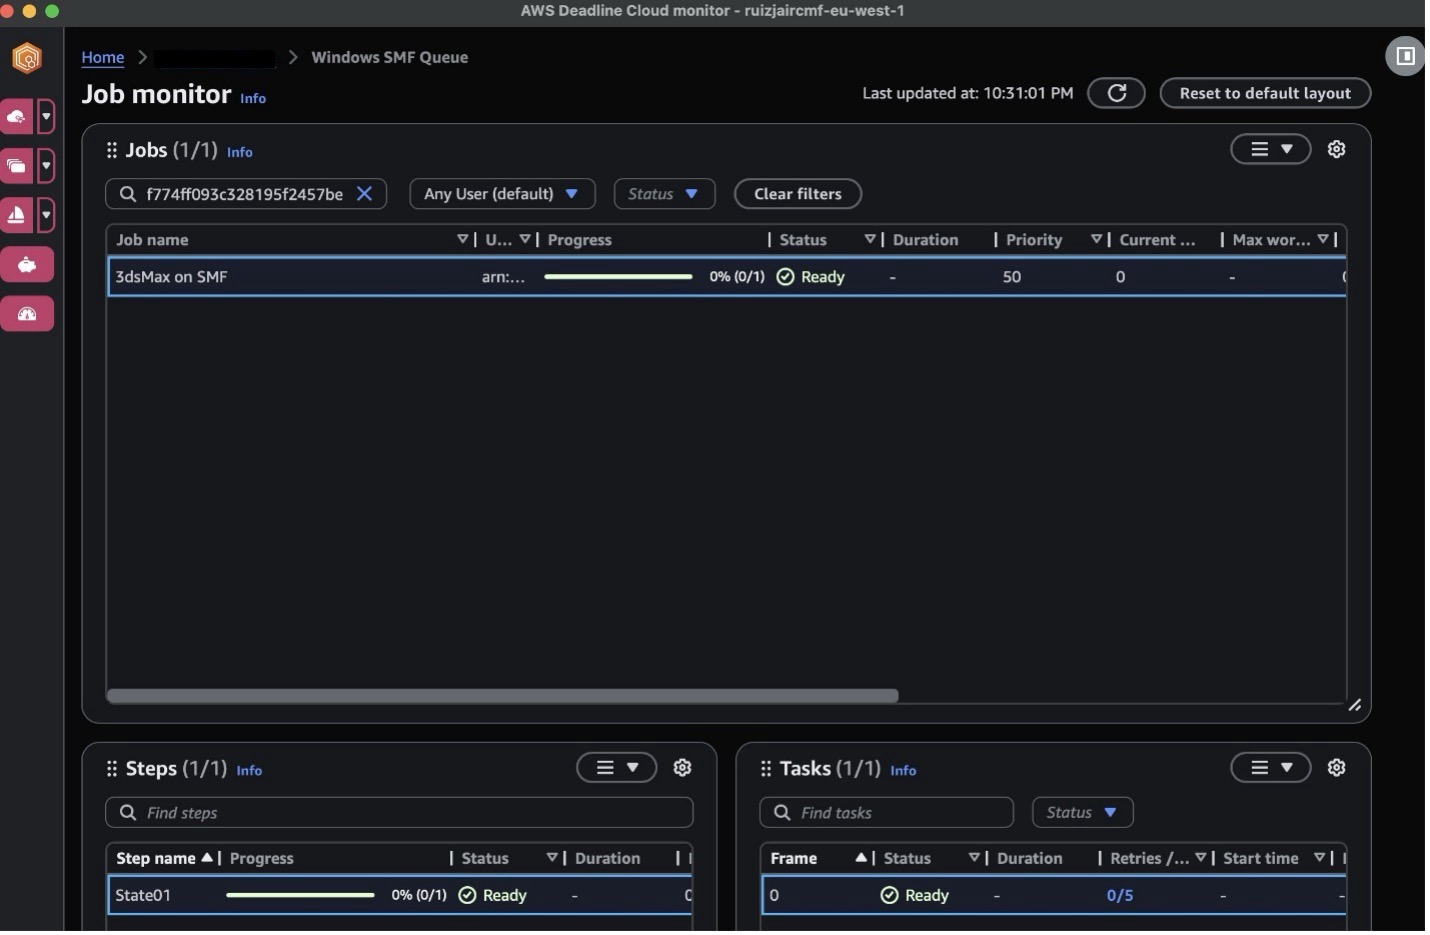The image size is (1430, 935).
Task: Open Jobs panel settings gear
Action: click(1336, 149)
